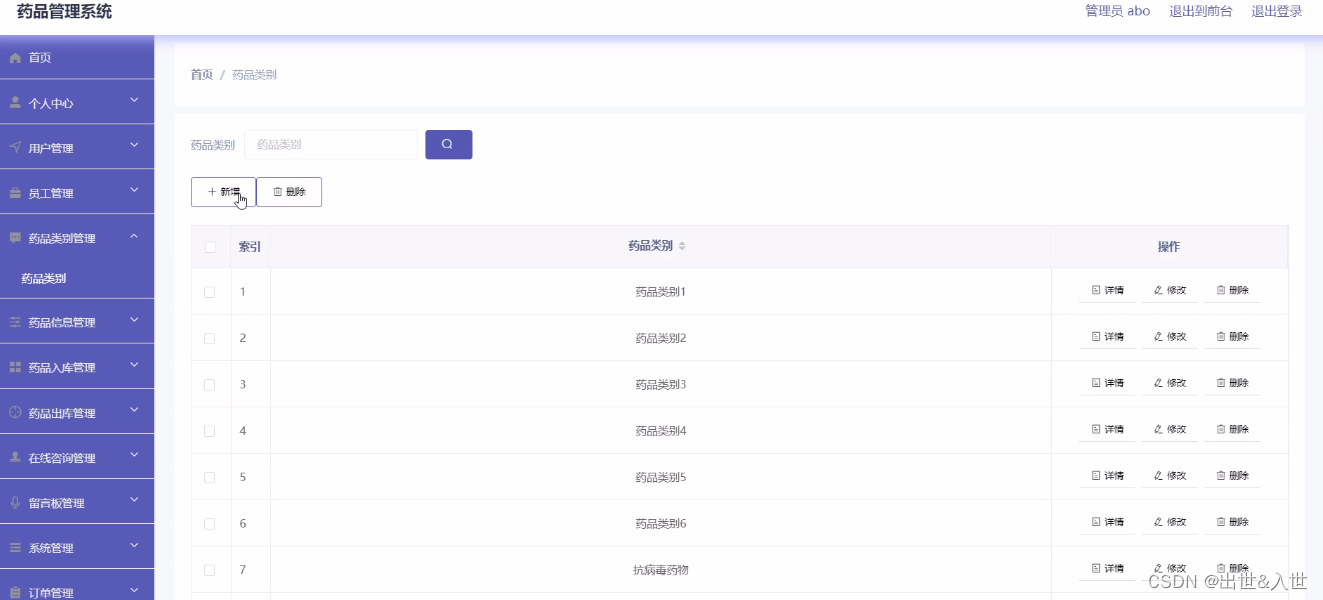Check the box for row 3
Screen dimensions: 1323x600
[209, 384]
